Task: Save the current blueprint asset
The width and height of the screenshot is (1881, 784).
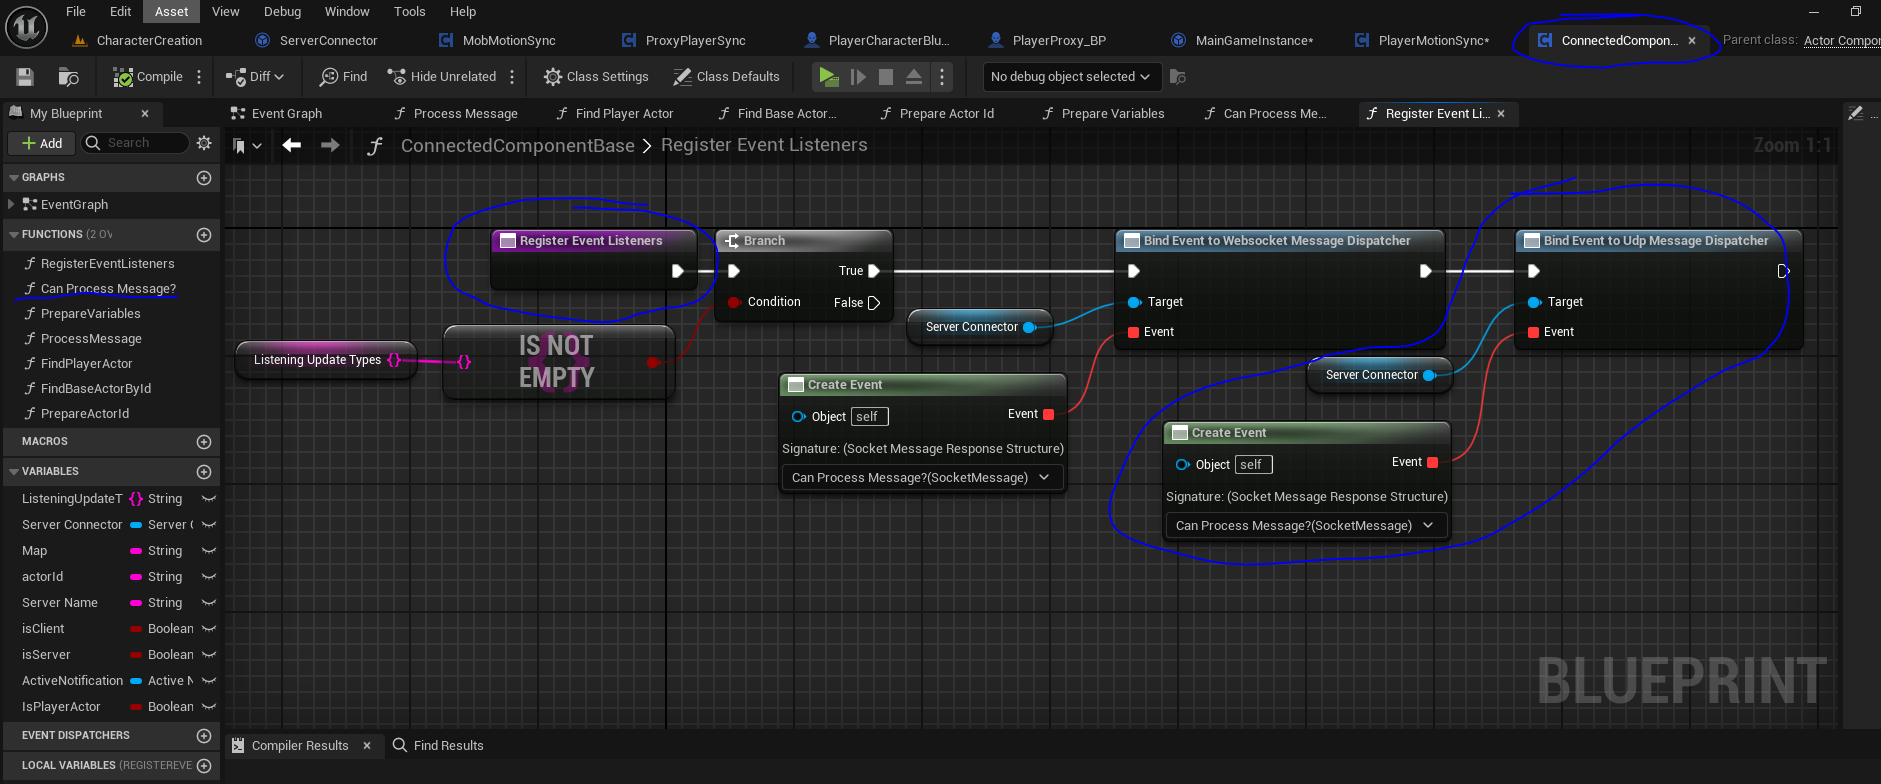Action: click(25, 77)
